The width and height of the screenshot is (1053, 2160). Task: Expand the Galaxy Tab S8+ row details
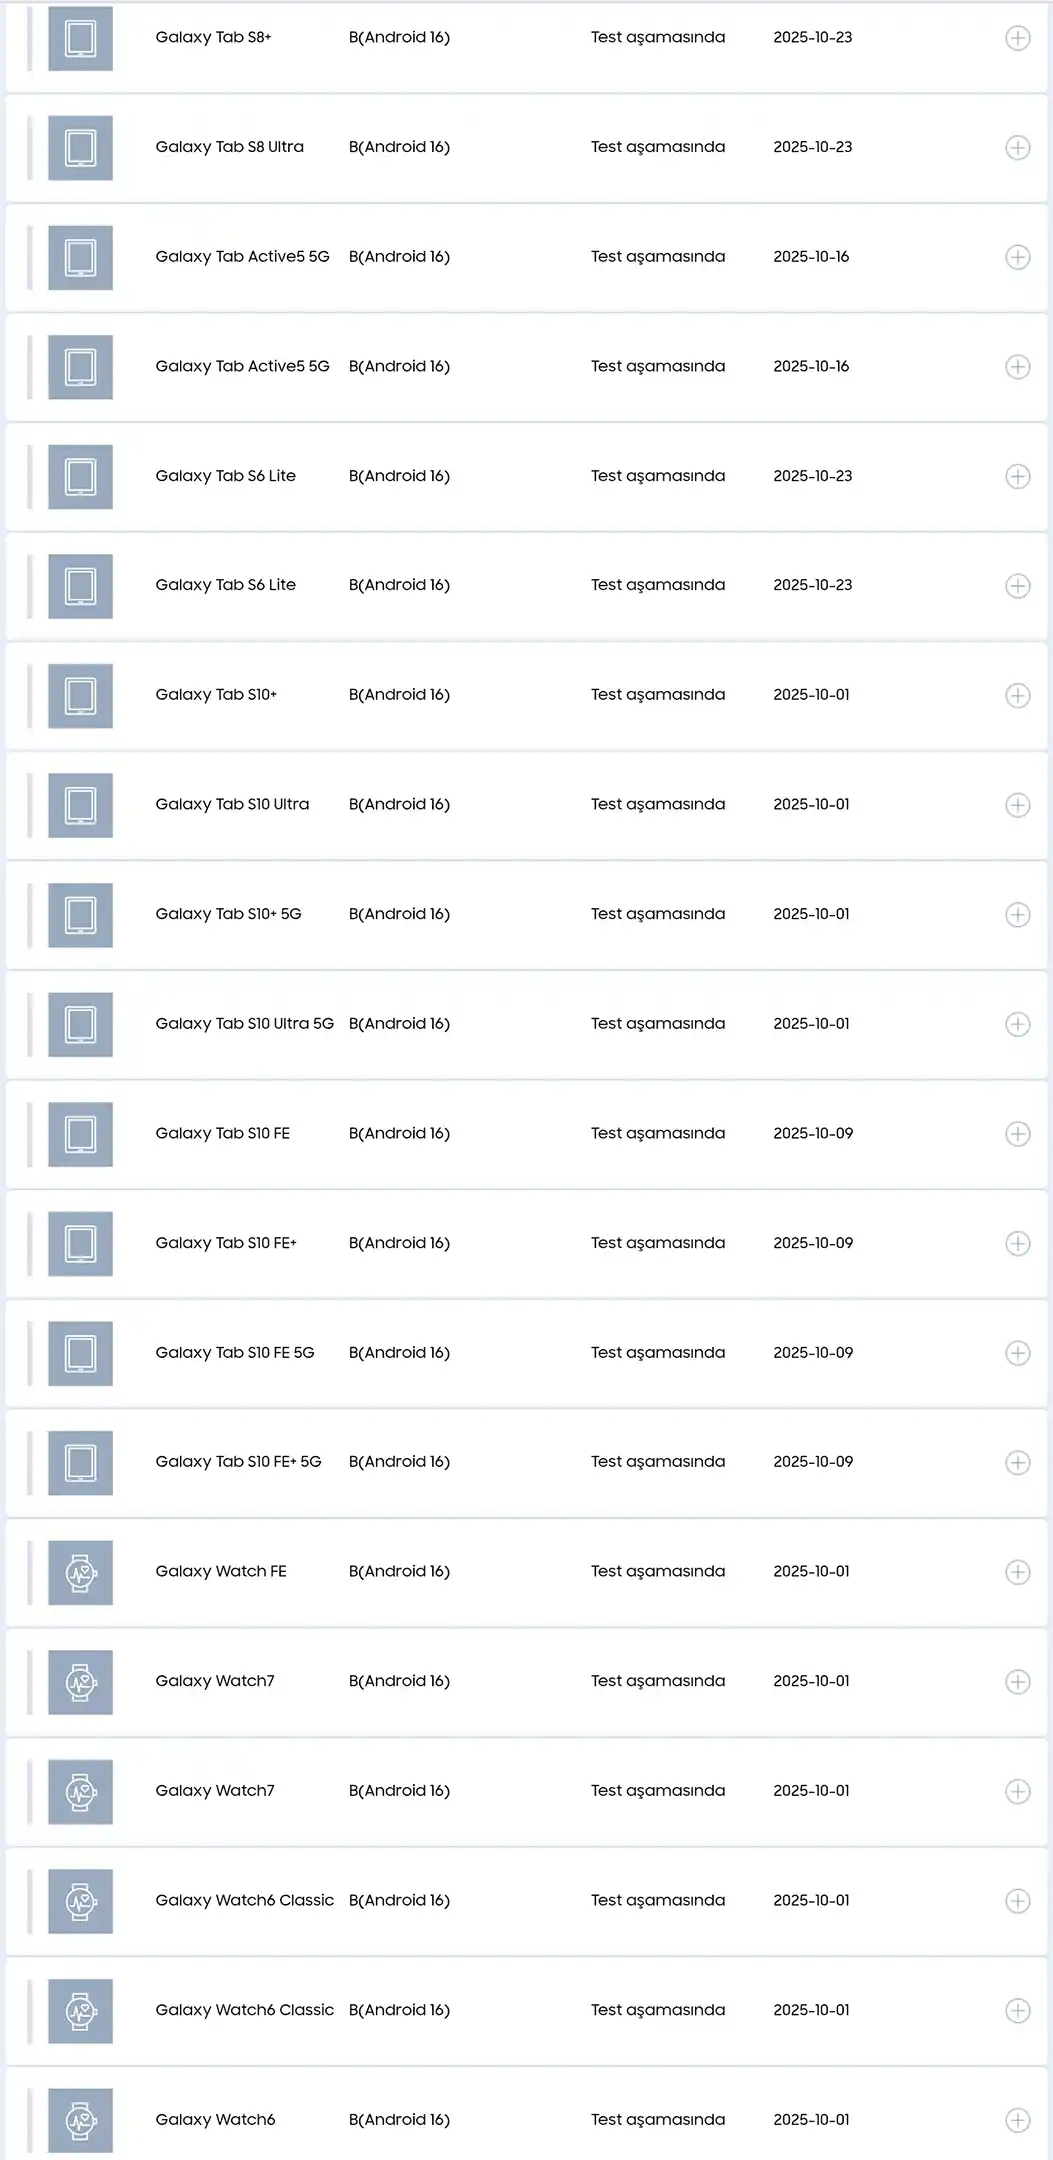[x=1017, y=39]
